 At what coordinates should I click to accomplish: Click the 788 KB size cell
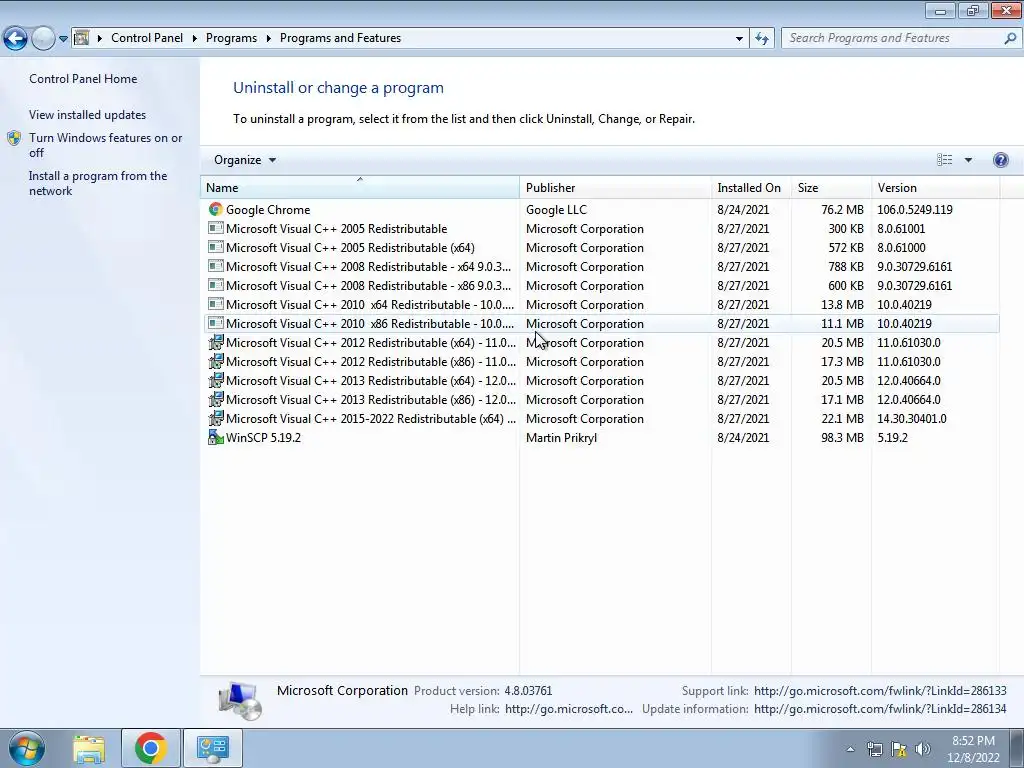tap(844, 266)
